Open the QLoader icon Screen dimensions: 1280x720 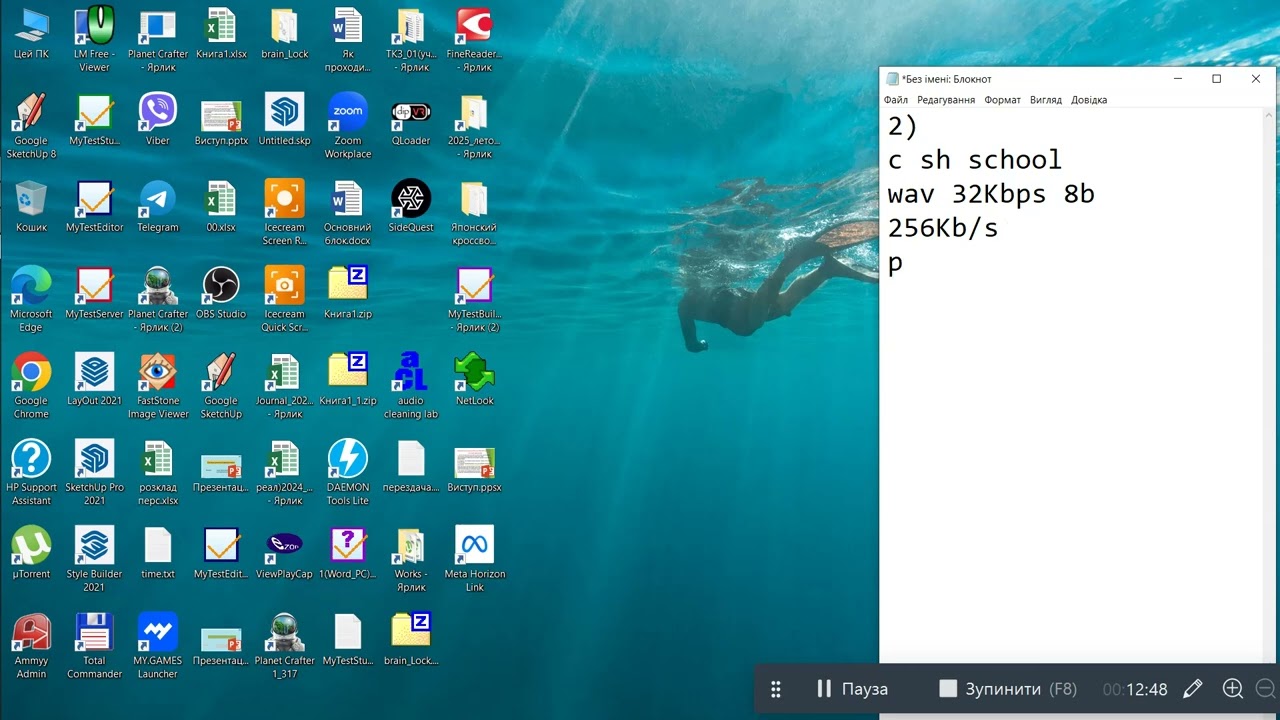(x=411, y=119)
